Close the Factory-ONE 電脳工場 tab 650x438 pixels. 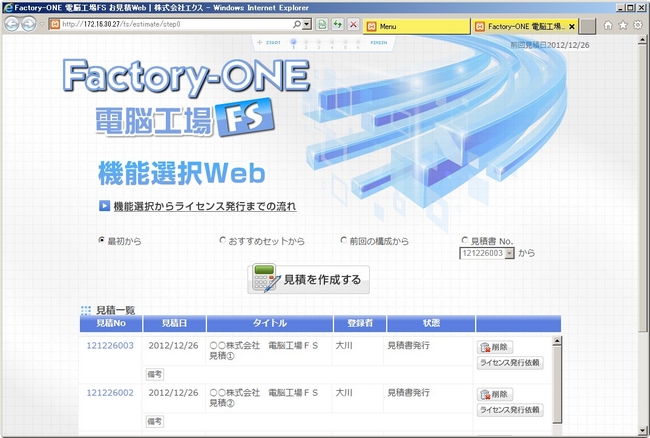click(x=572, y=27)
